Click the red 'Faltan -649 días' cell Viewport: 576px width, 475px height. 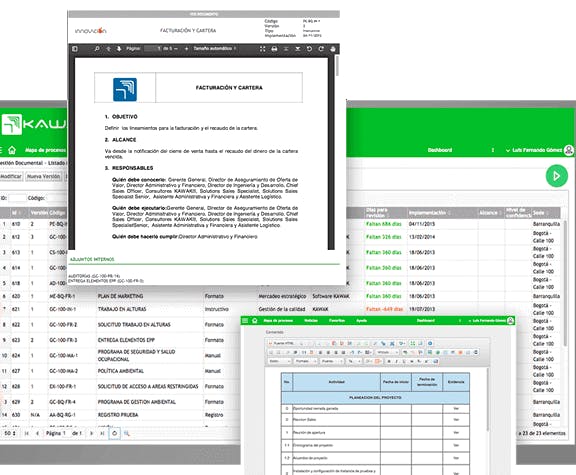(384, 309)
